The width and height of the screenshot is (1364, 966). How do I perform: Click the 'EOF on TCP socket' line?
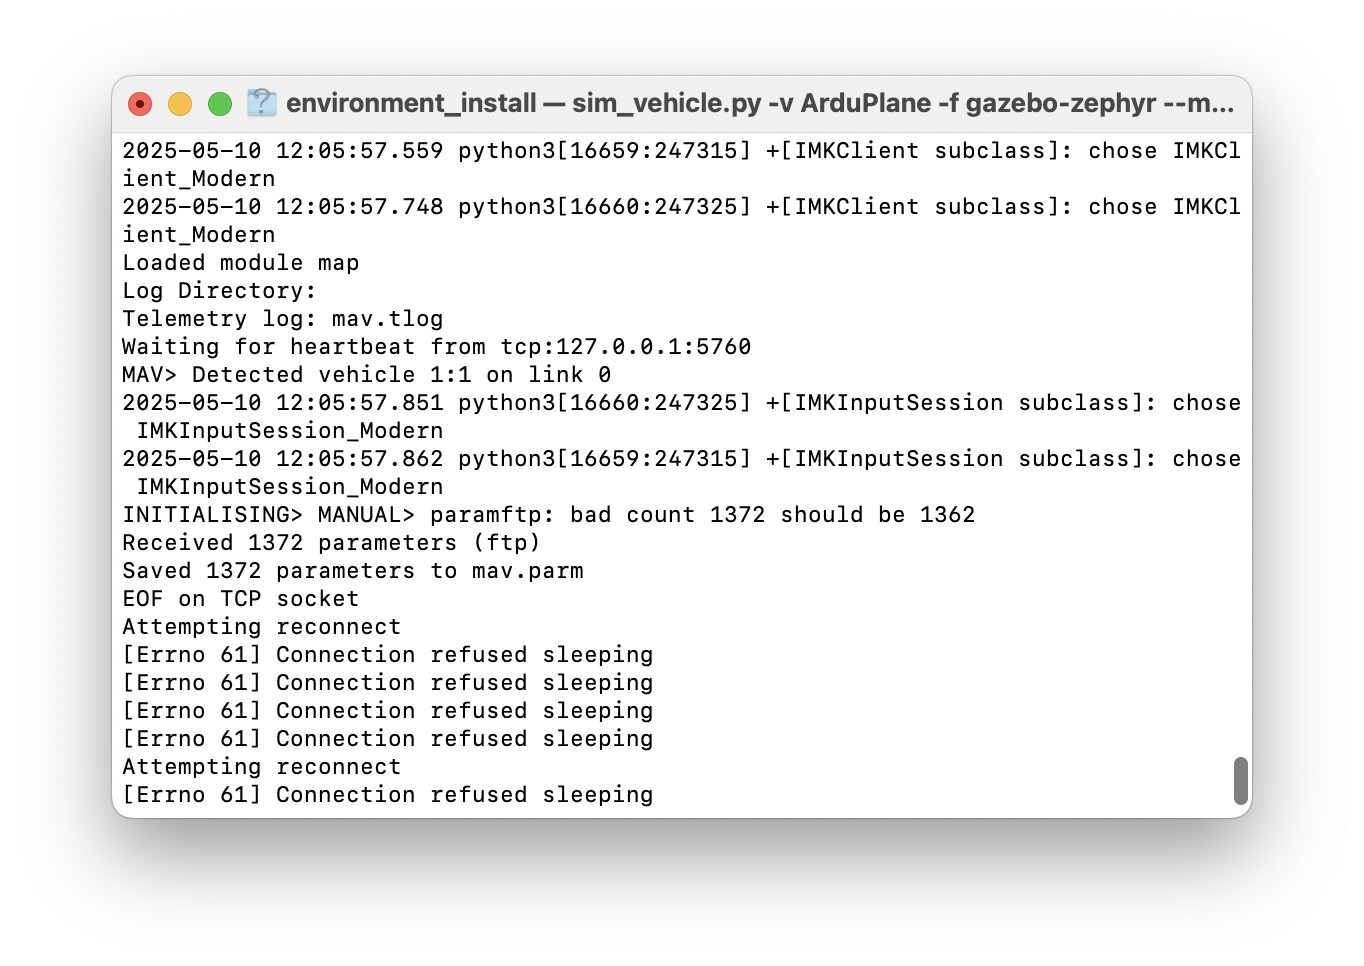(240, 599)
